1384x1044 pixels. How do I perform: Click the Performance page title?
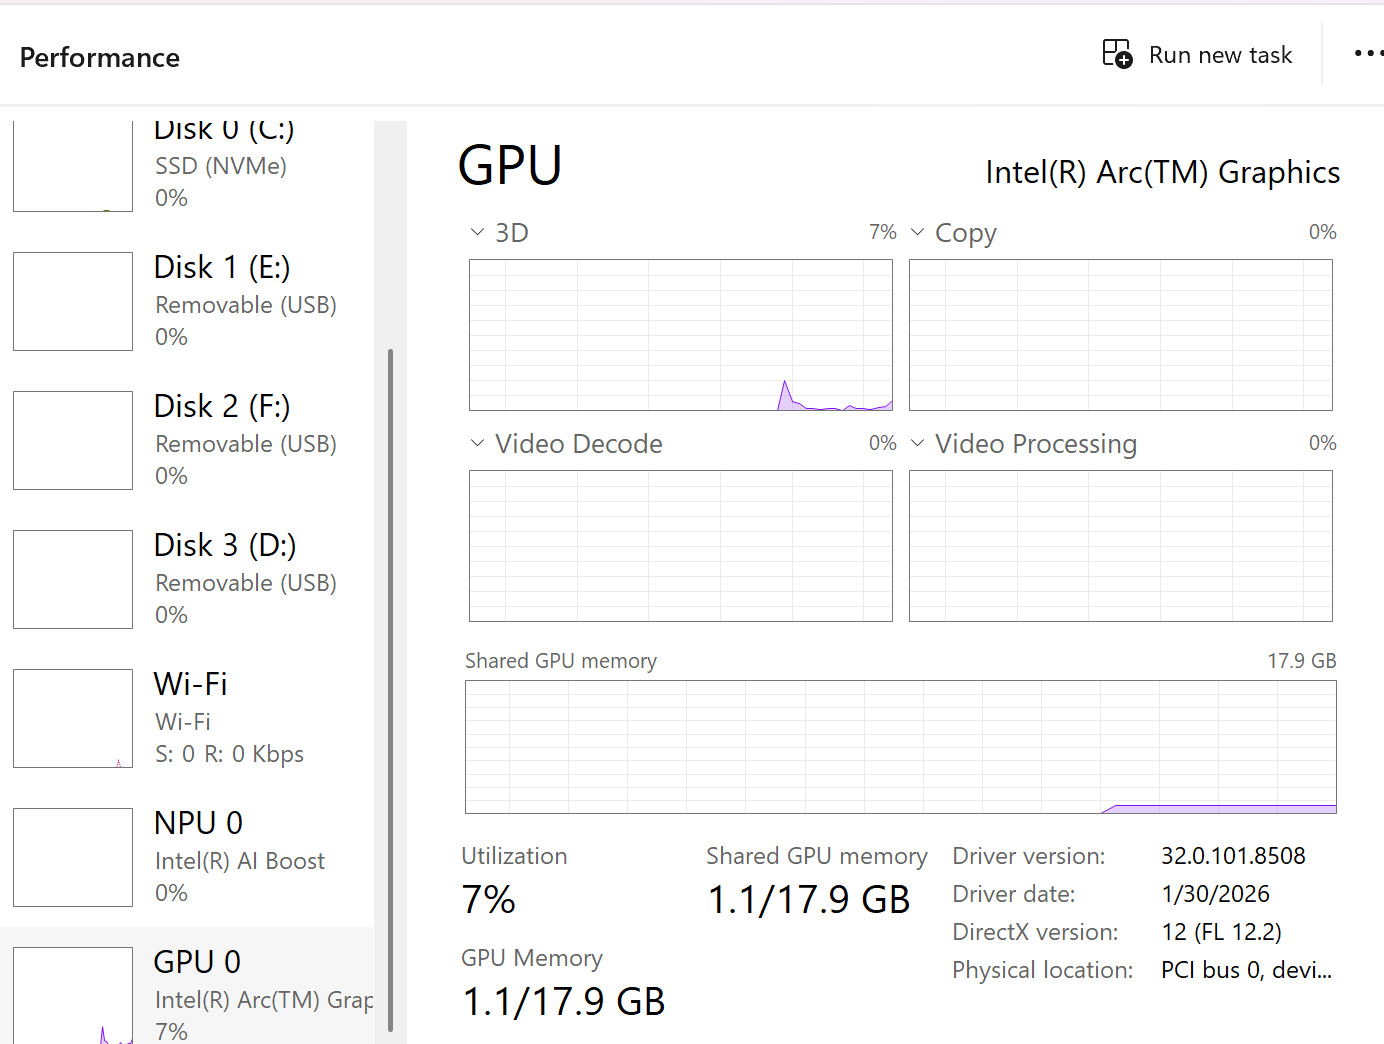point(100,57)
